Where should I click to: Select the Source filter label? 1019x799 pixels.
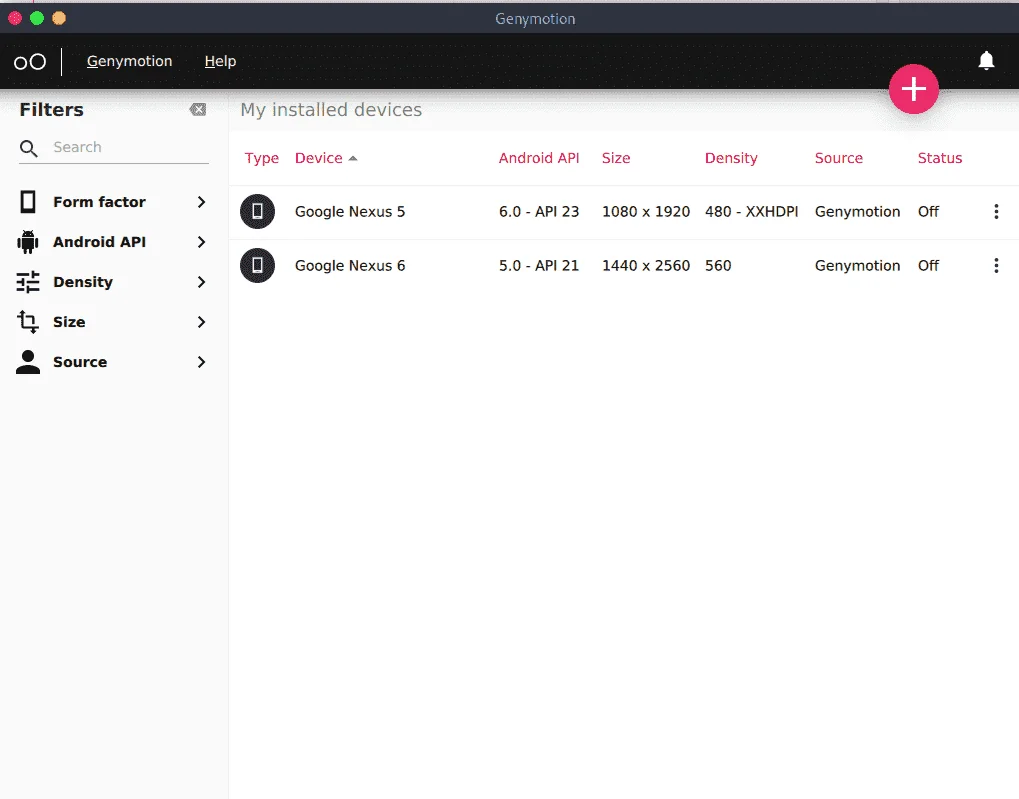pyautogui.click(x=80, y=362)
